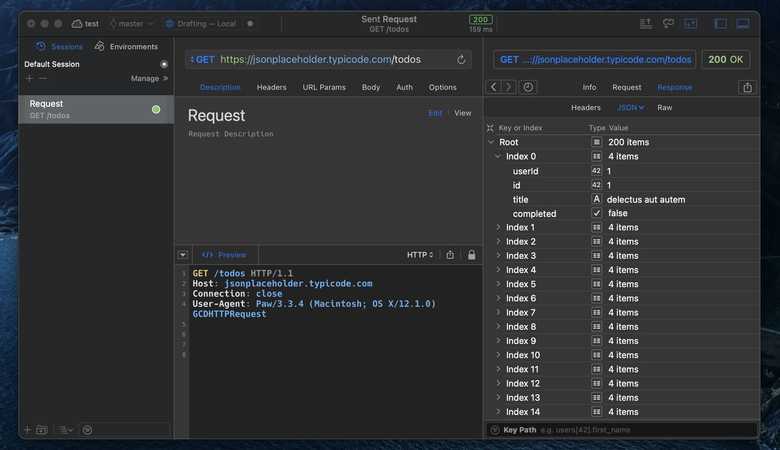Click the View description button

pyautogui.click(x=463, y=113)
